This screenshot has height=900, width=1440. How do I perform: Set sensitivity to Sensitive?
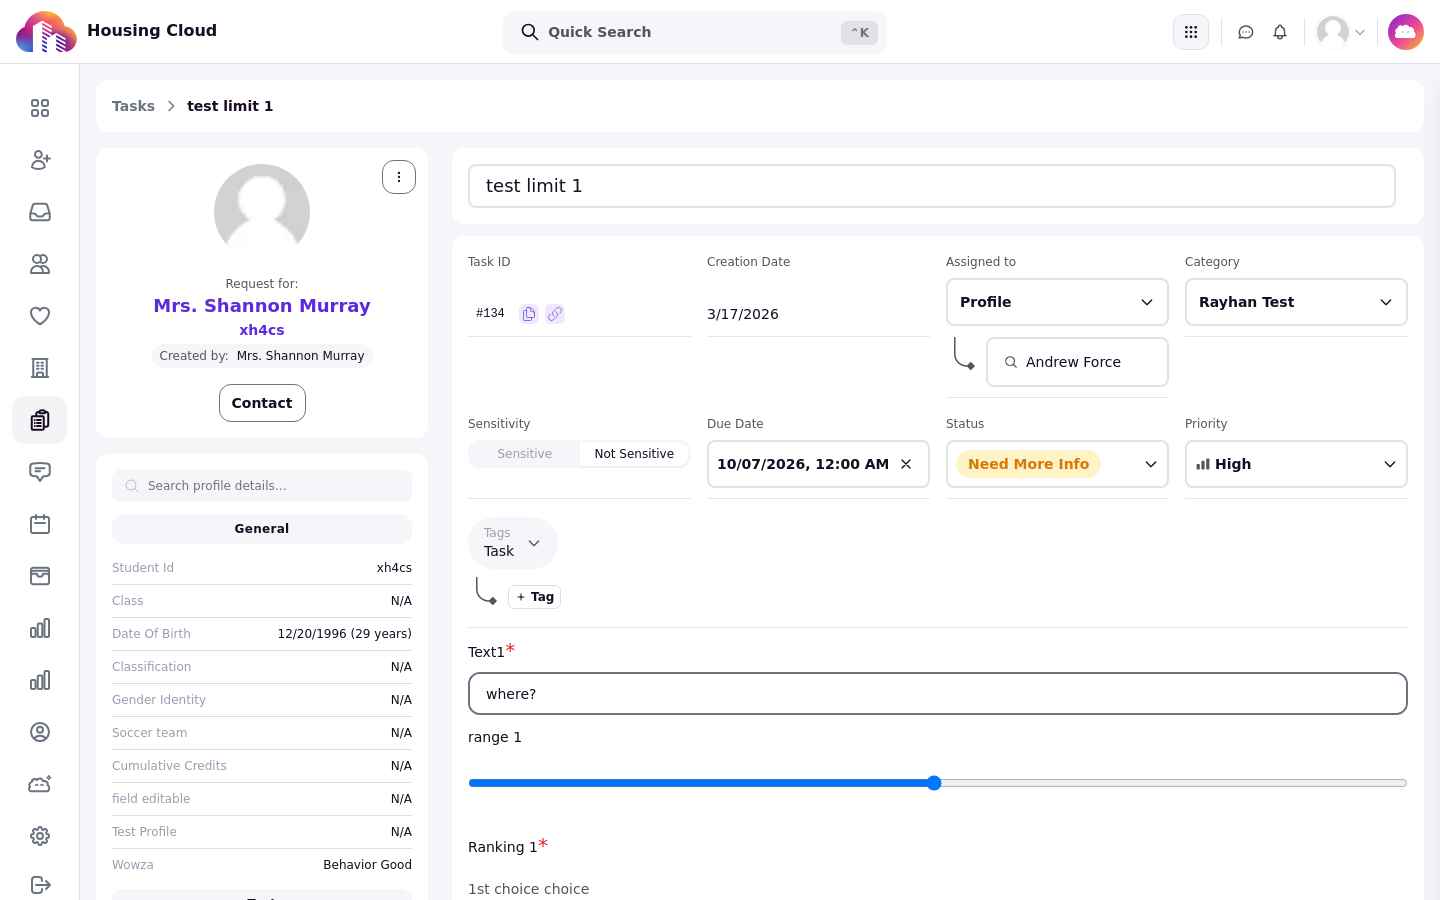(x=525, y=454)
